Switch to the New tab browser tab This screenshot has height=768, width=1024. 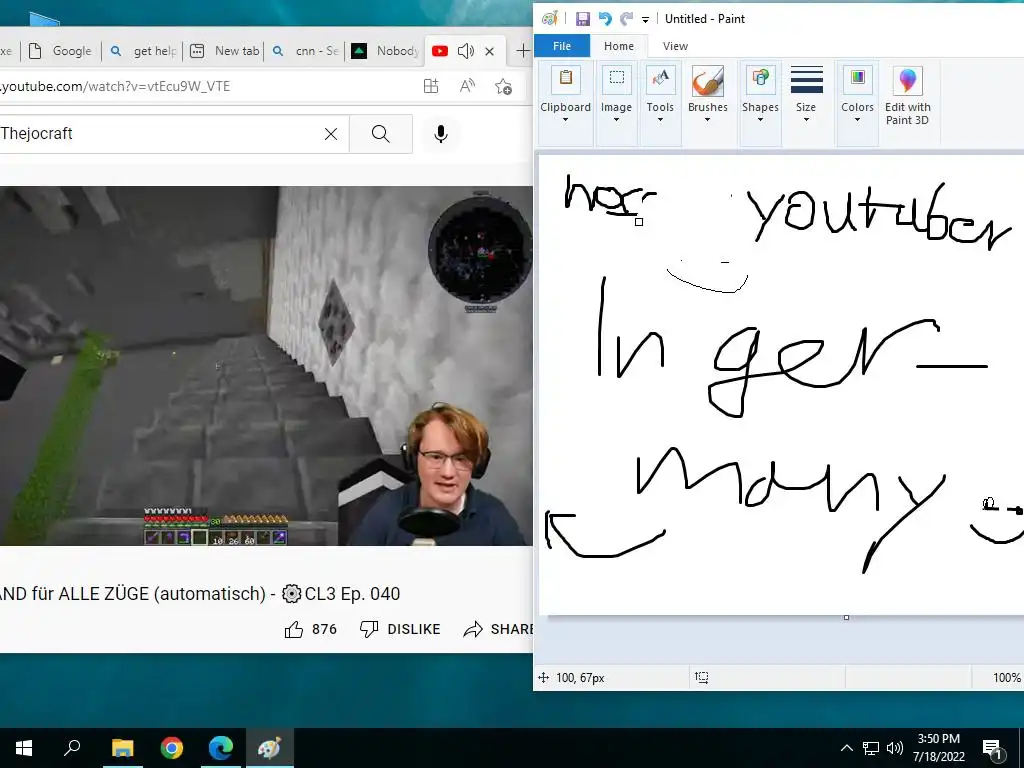pyautogui.click(x=224, y=51)
